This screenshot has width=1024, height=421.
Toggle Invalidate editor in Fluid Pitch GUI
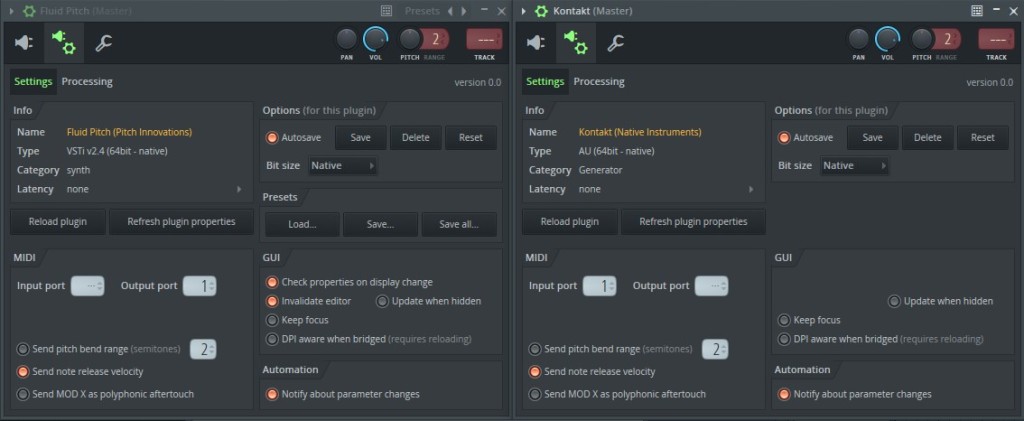pos(272,302)
